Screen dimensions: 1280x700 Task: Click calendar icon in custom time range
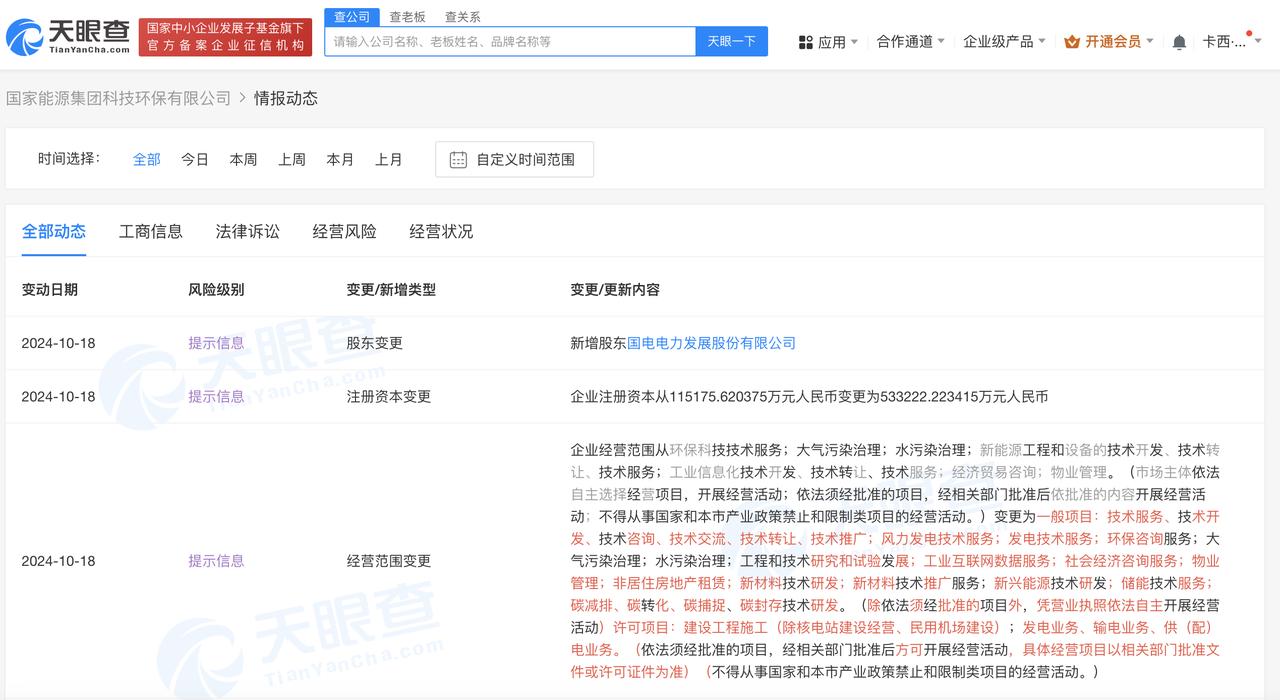click(458, 160)
